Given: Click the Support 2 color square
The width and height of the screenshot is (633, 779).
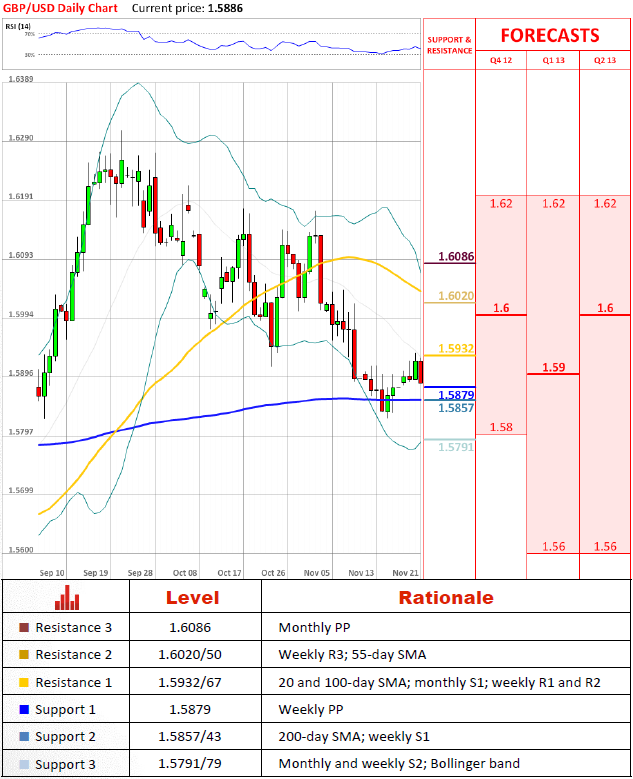Looking at the screenshot, I should (24, 737).
